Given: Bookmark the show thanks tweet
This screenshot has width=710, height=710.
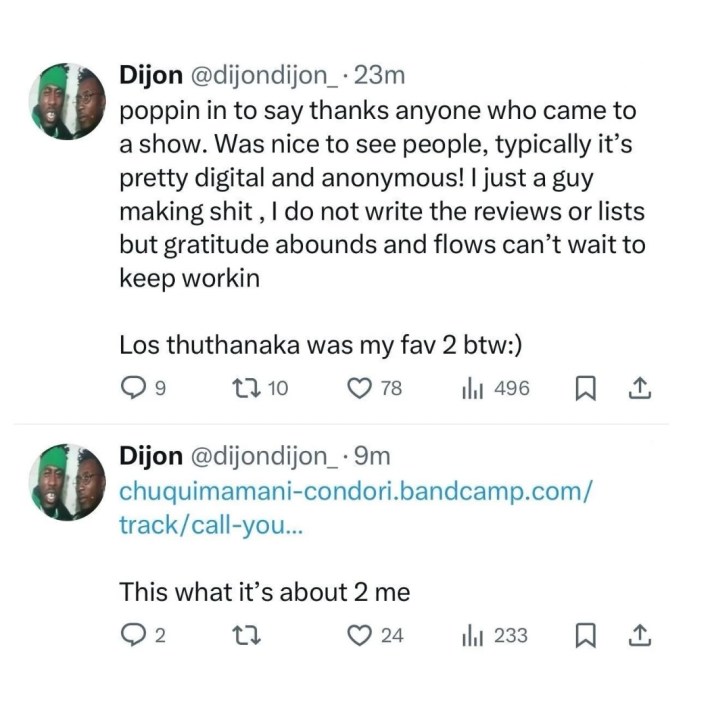Looking at the screenshot, I should click(x=588, y=388).
